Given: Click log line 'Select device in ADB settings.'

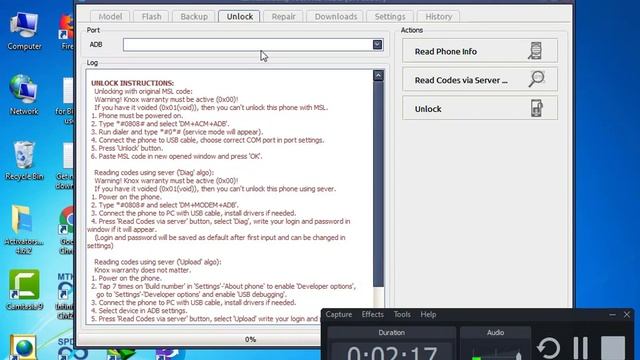Looking at the screenshot, I should (x=139, y=311).
